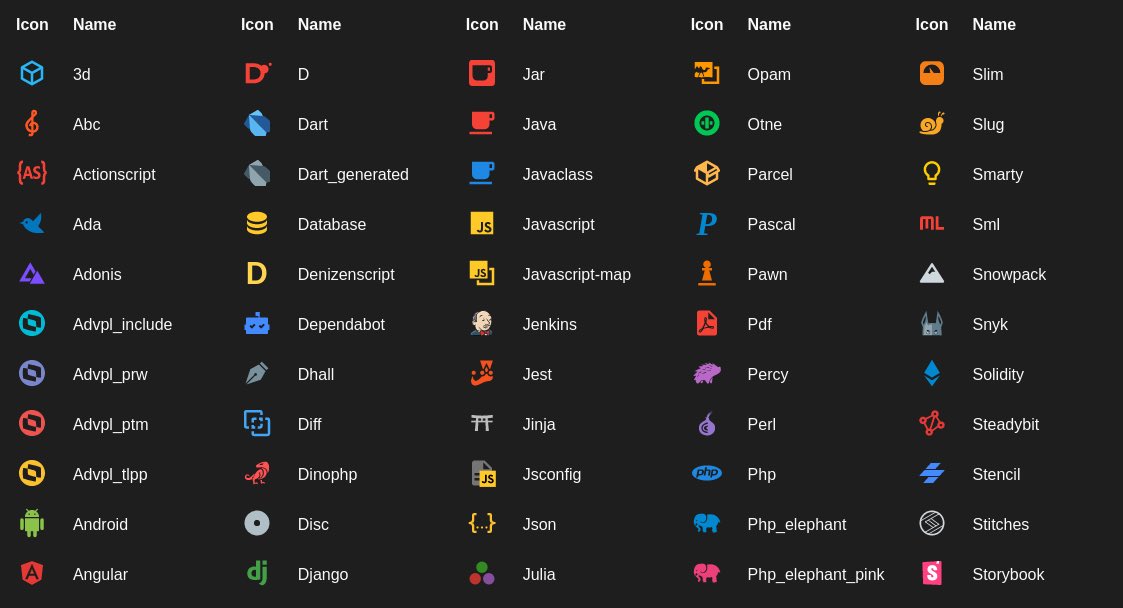
Task: Pick the blue Pascal P icon
Action: tap(707, 223)
